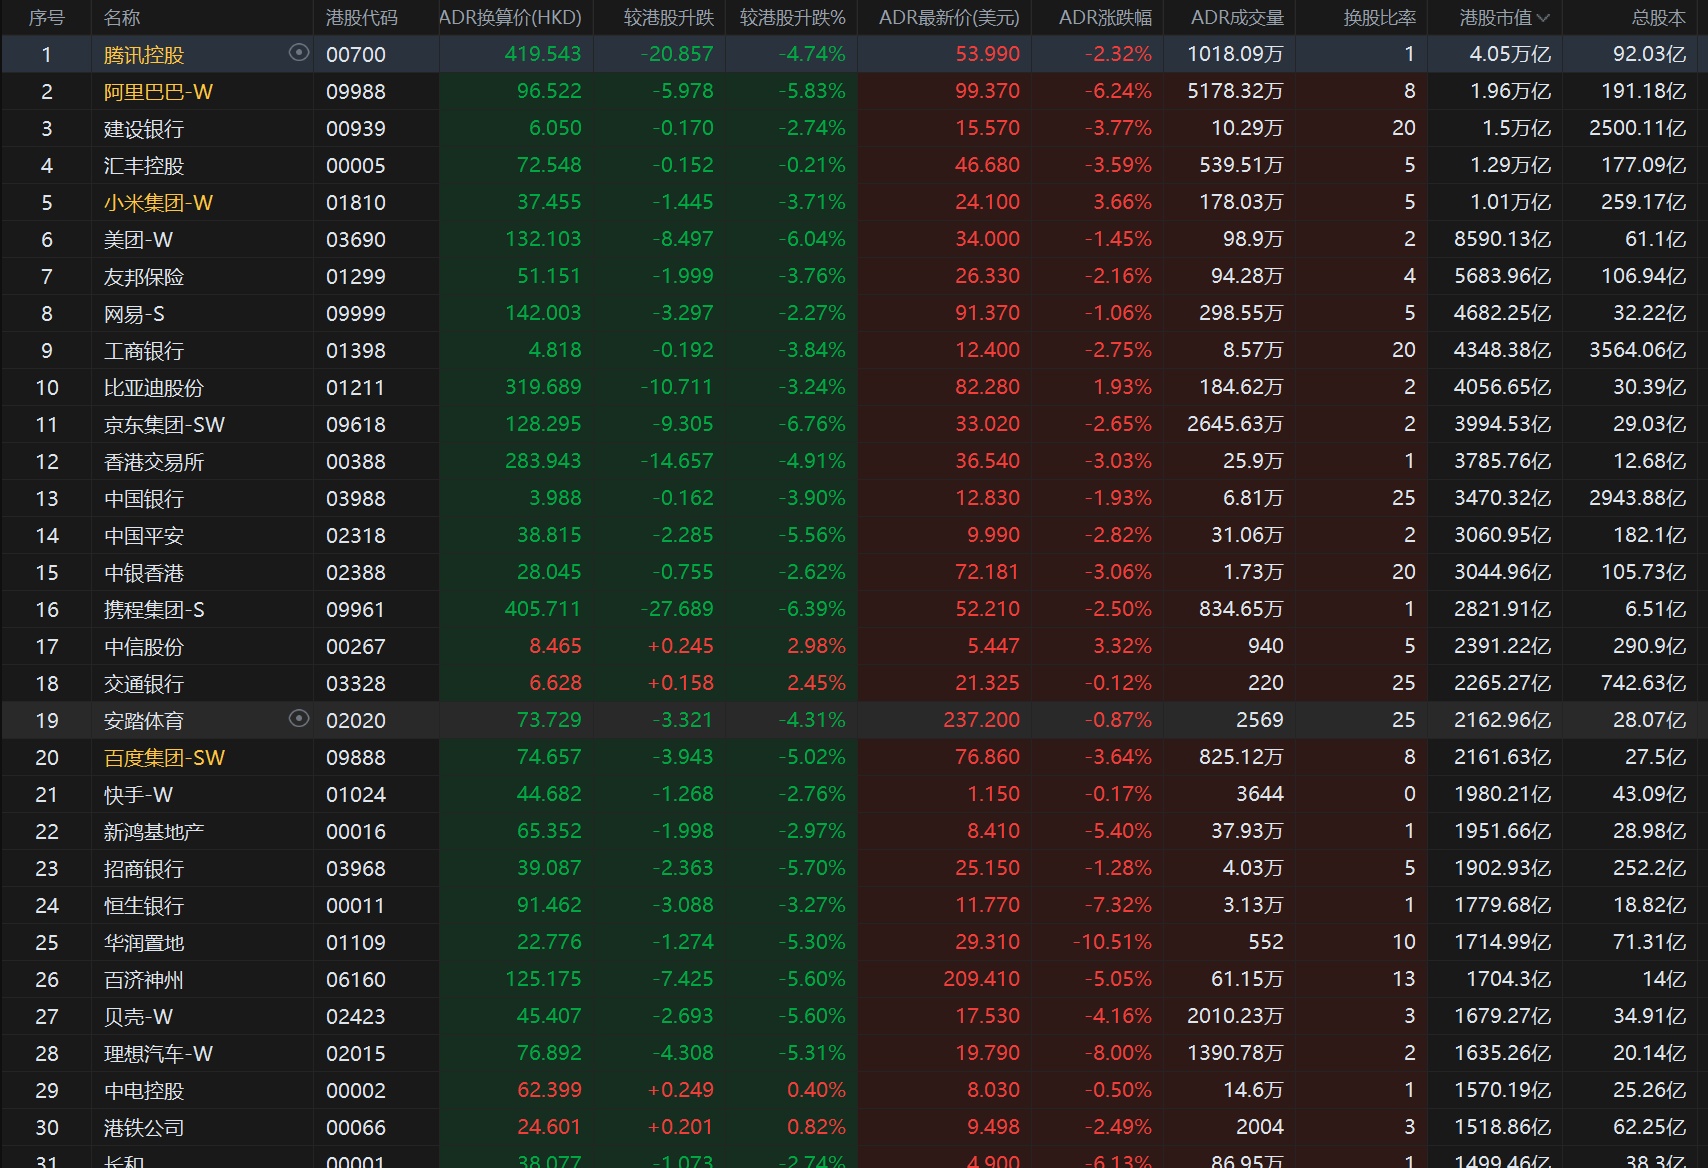Screen dimensions: 1708x1168
Task: Click the ADR最新价(美元) column header
Action: (x=948, y=18)
